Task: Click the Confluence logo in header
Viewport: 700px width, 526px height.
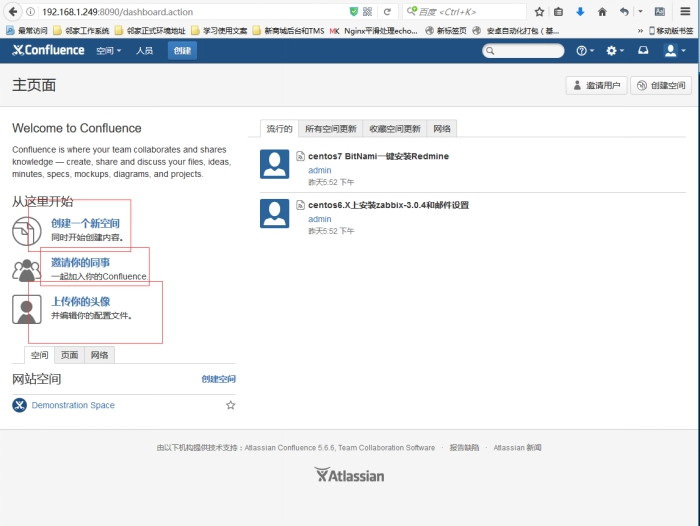Action: (48, 50)
